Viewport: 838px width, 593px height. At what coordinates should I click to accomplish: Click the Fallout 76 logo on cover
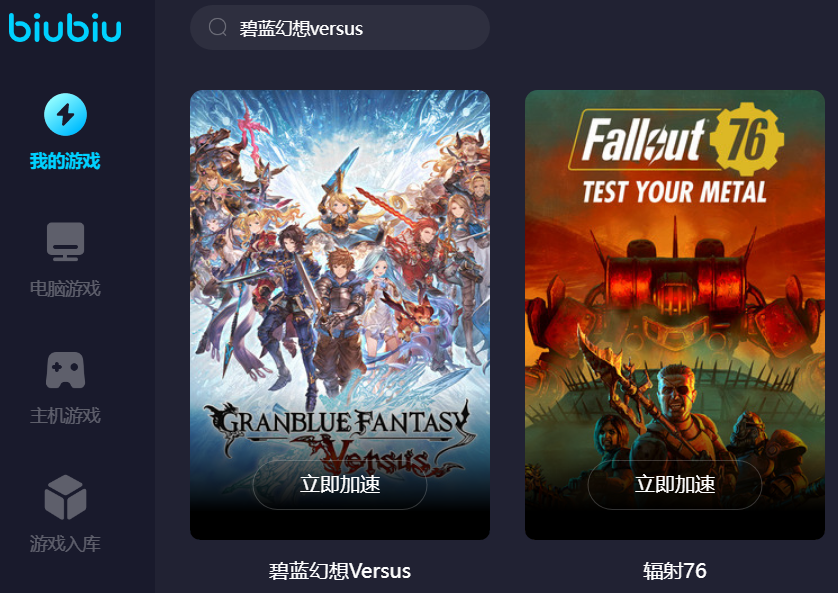(x=677, y=139)
